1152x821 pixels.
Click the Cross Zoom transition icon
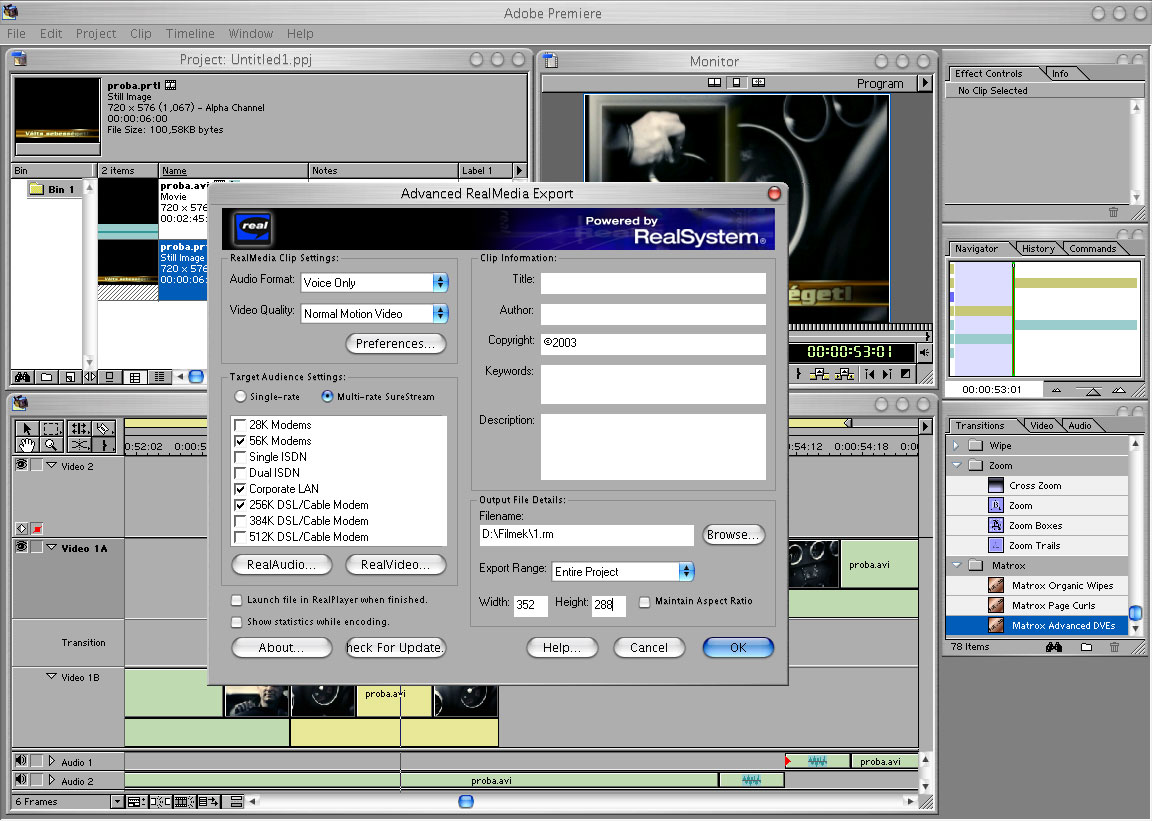coord(996,485)
